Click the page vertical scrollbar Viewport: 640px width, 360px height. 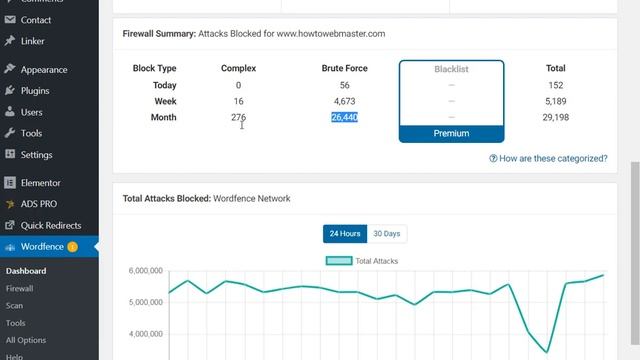pyautogui.click(x=635, y=253)
